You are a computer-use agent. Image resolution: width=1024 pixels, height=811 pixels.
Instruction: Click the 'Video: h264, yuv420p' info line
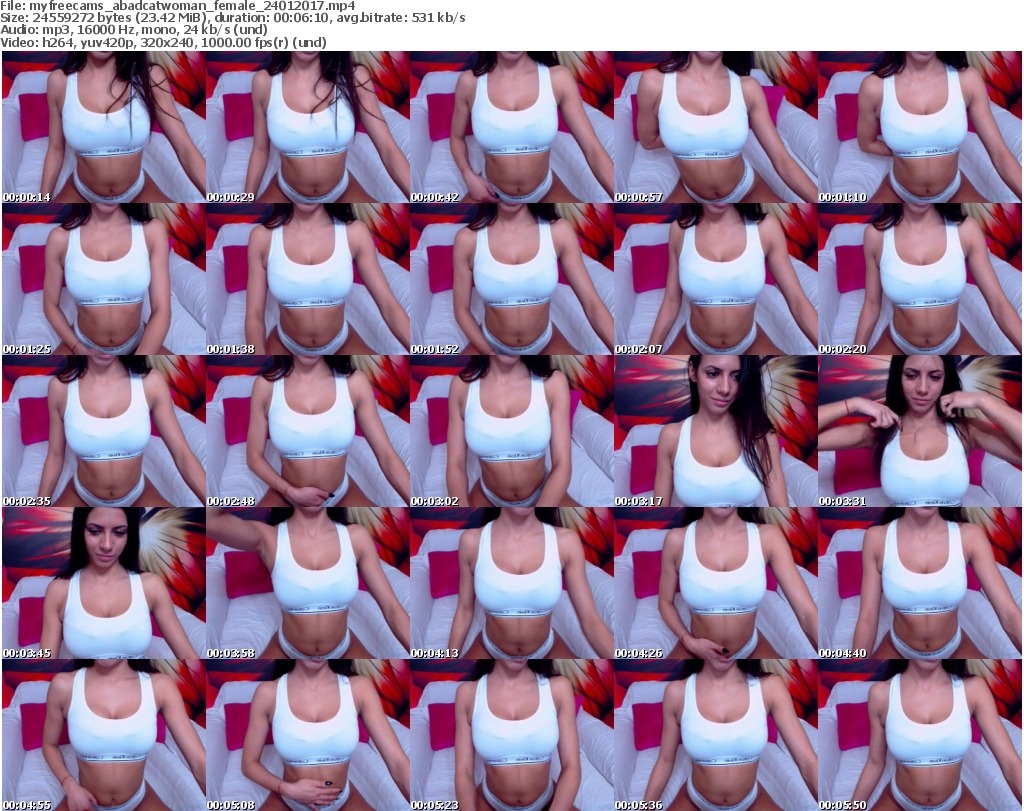click(x=163, y=42)
